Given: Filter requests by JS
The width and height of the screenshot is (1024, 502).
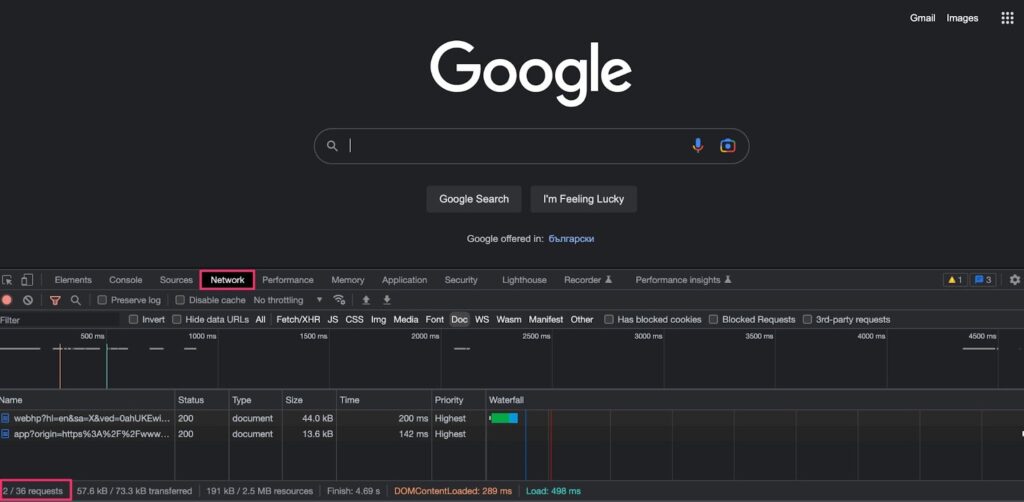Looking at the screenshot, I should tap(333, 319).
